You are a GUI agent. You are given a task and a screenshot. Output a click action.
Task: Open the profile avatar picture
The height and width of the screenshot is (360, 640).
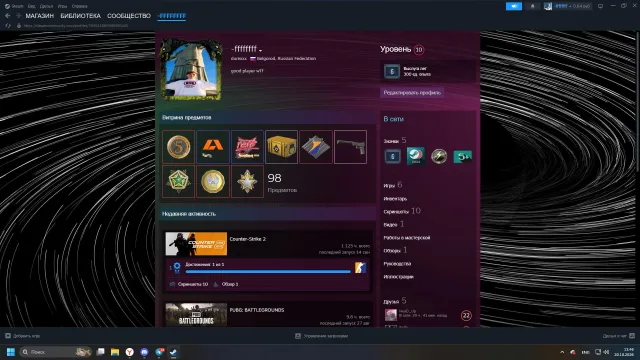click(191, 70)
